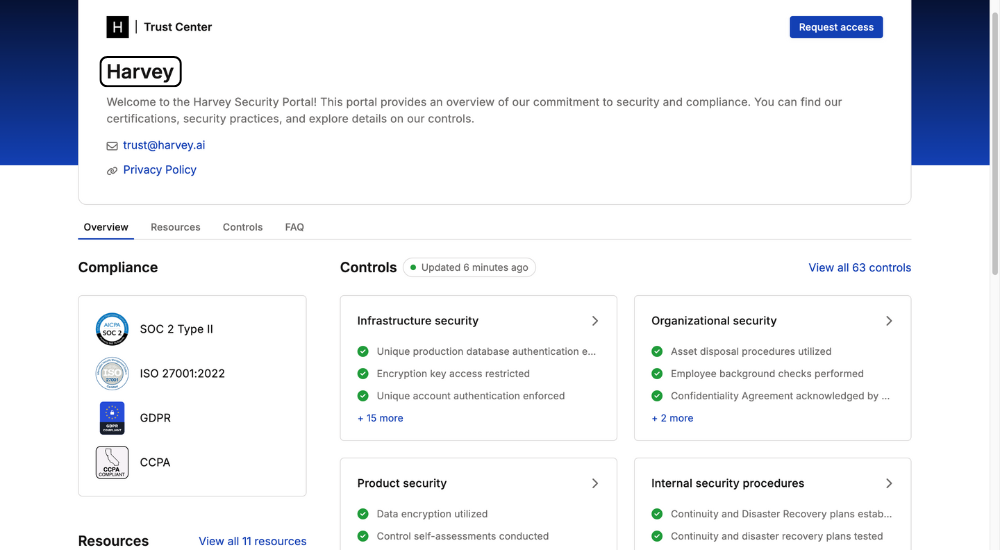1000x550 pixels.
Task: Click the ISO 27001:2022 badge icon
Action: pyautogui.click(x=112, y=374)
